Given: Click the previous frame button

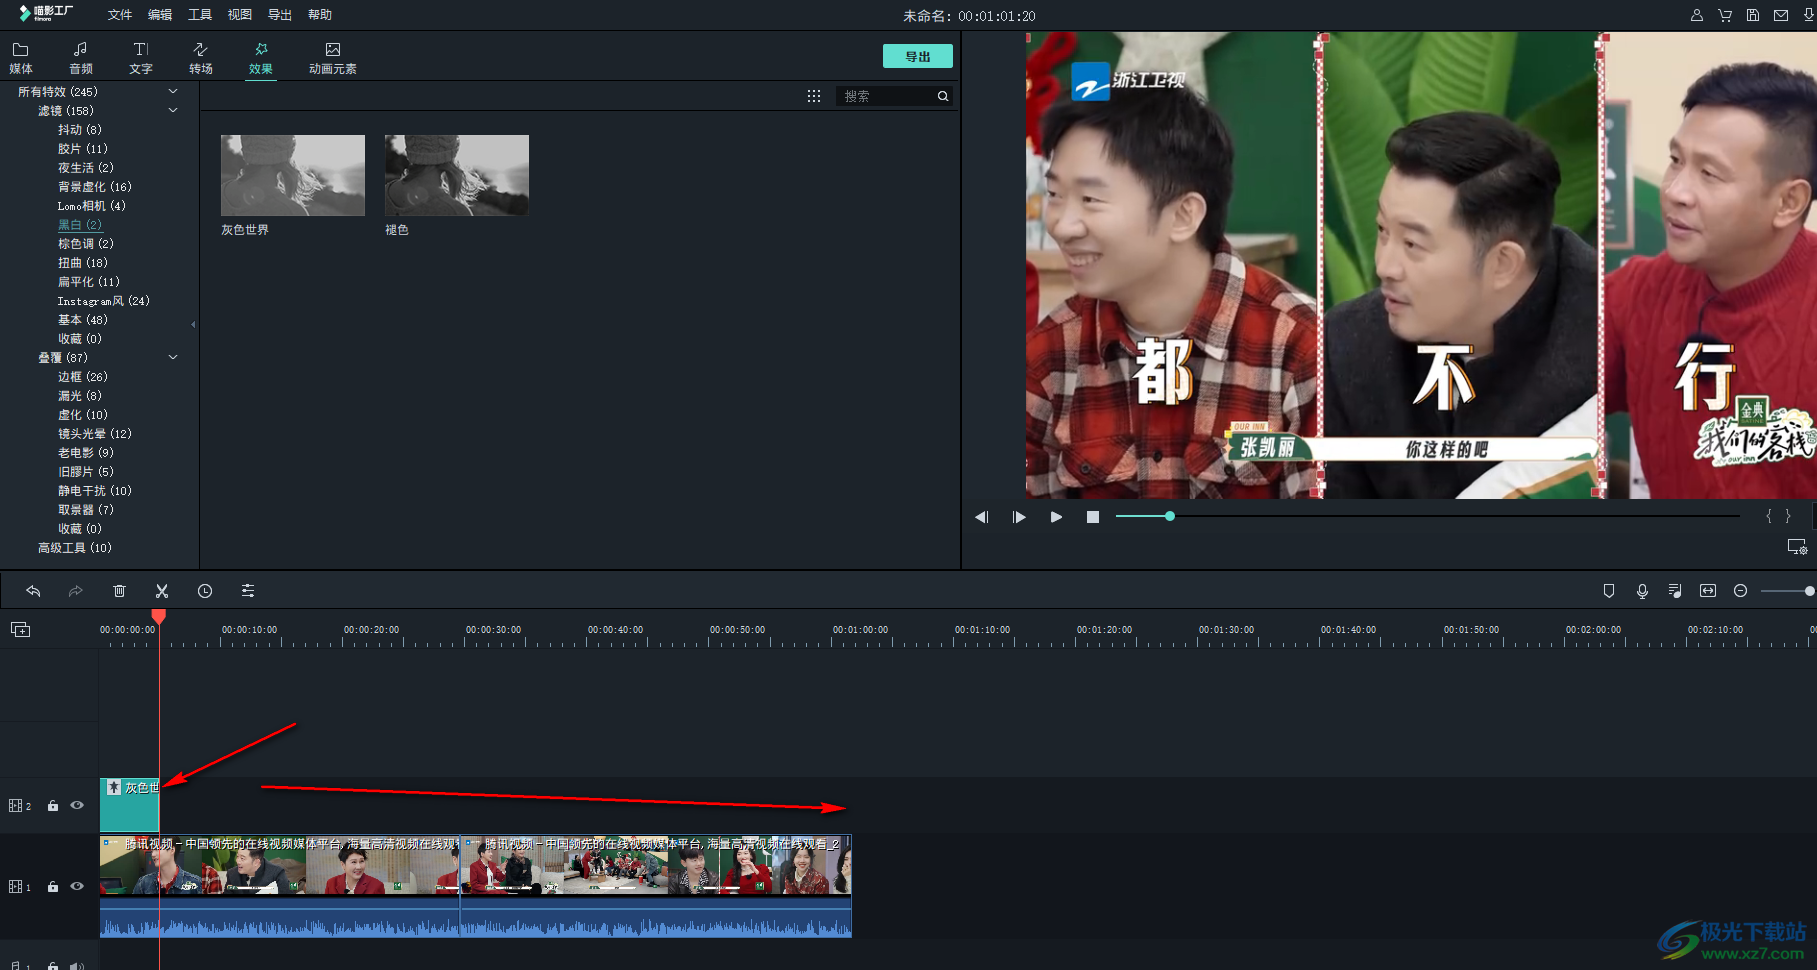Looking at the screenshot, I should 981,517.
